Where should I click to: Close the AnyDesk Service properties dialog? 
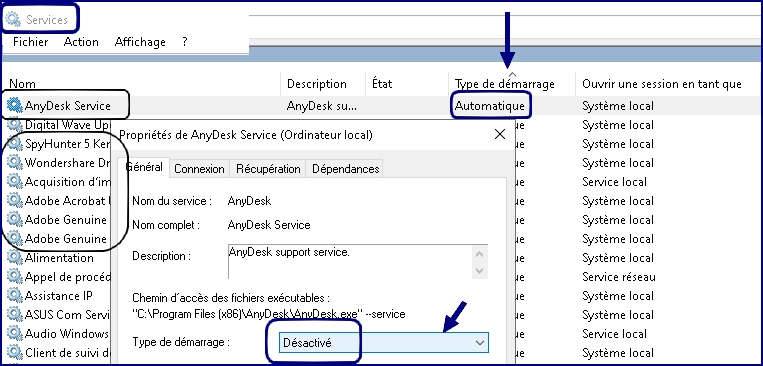click(500, 135)
